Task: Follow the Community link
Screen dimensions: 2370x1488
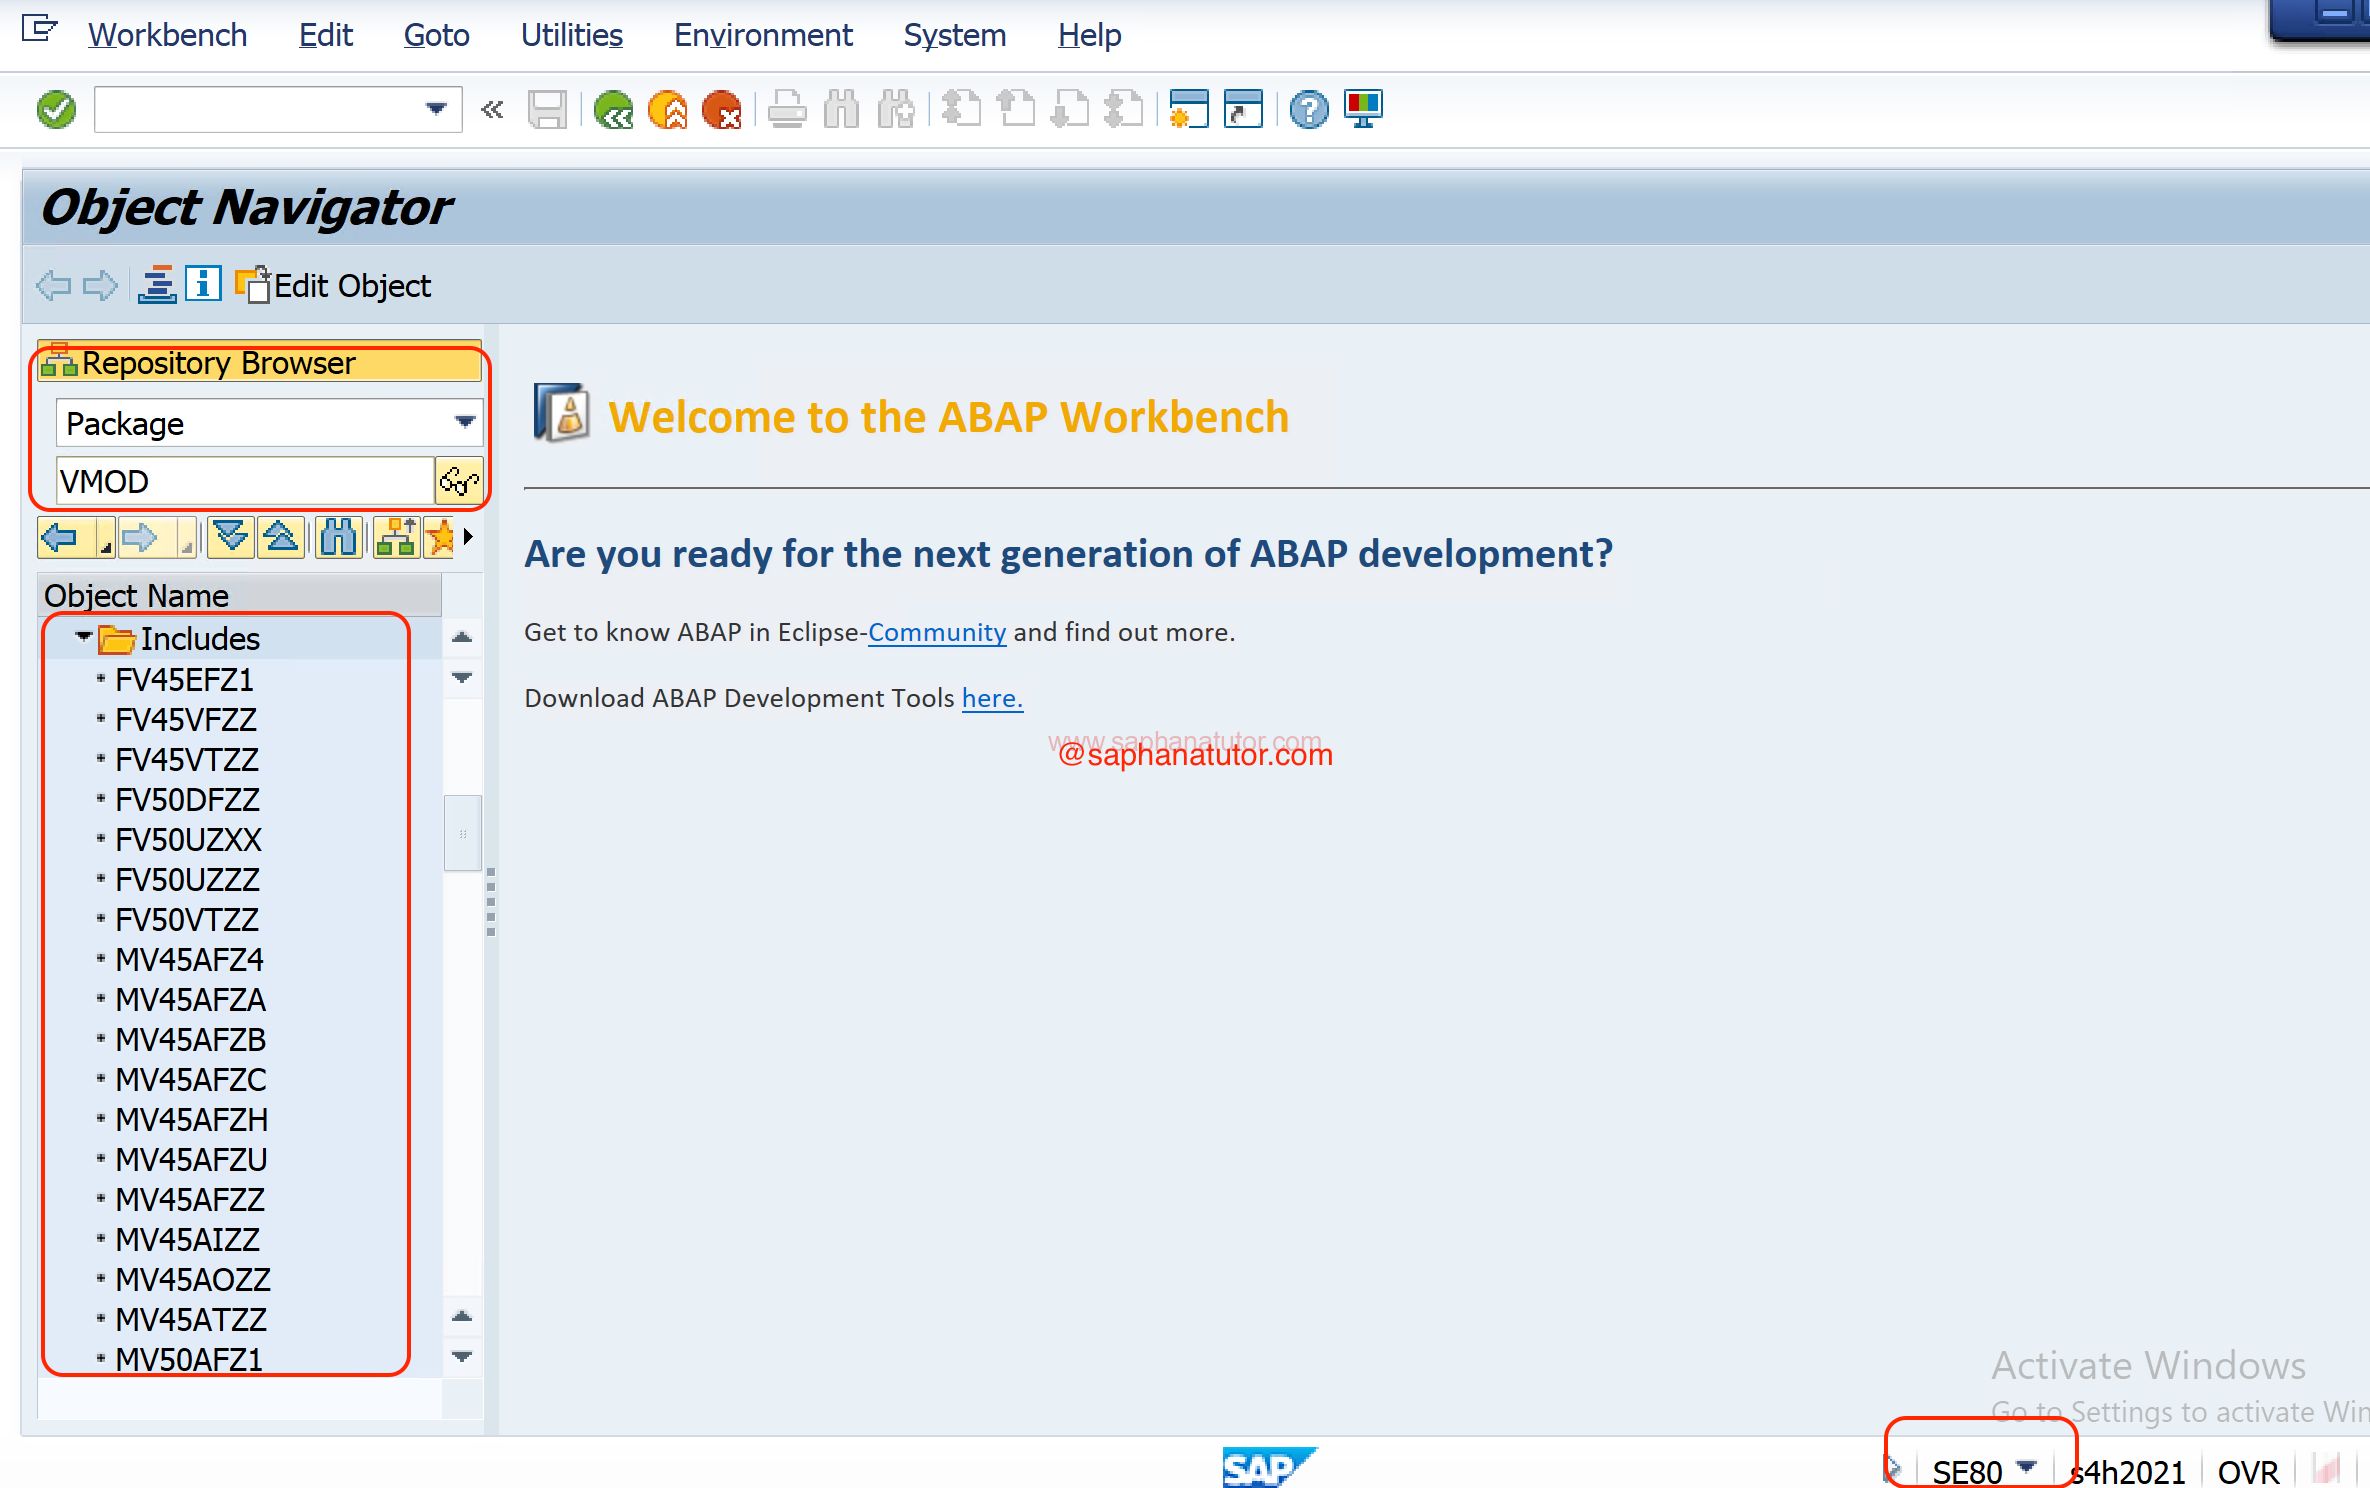Action: 937,632
